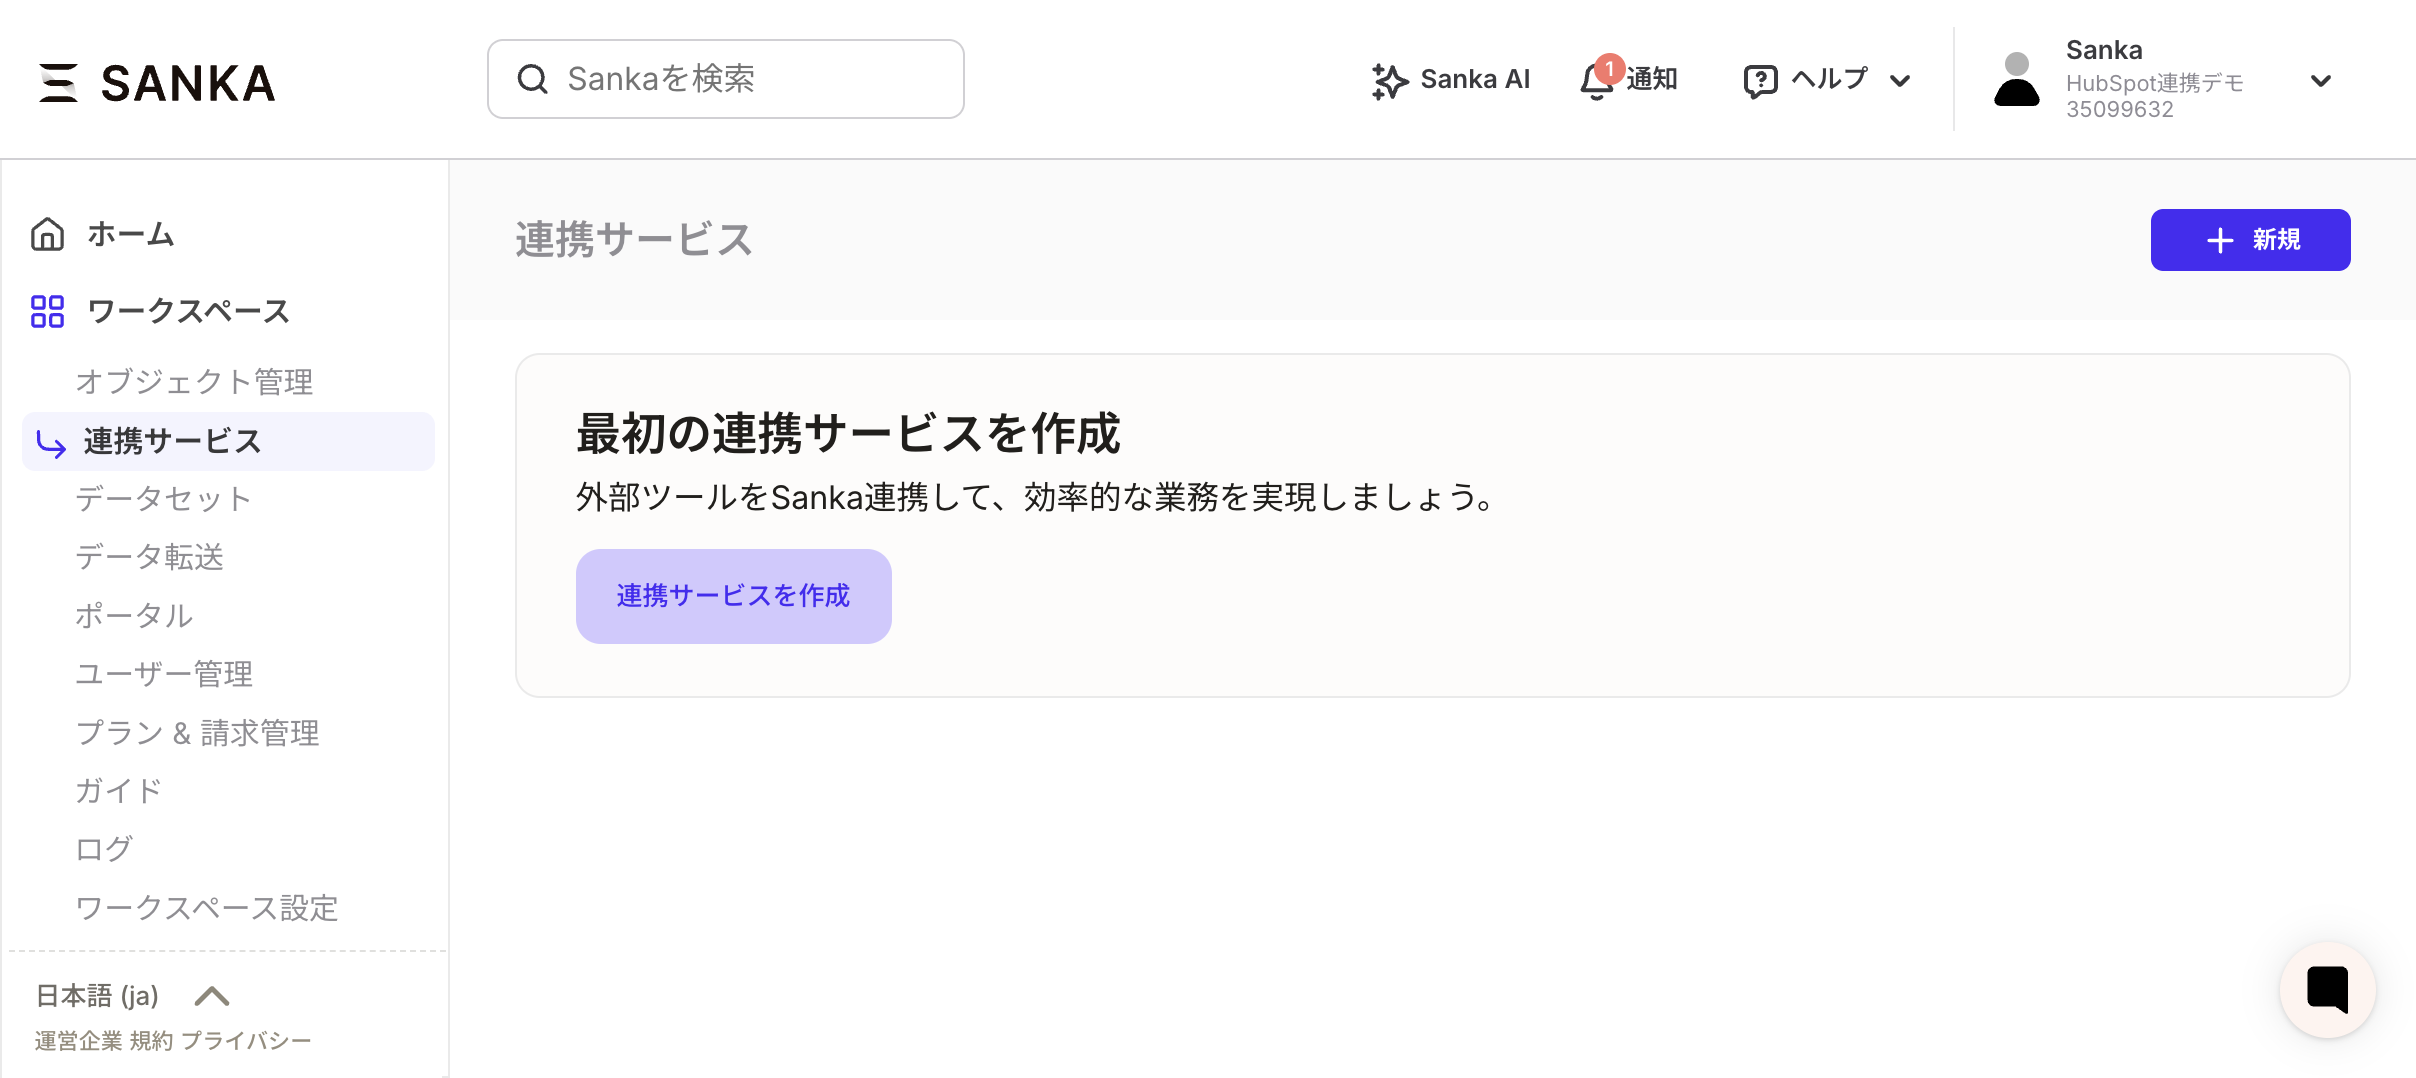Select ワークスペース設定 in the sidebar
Screen dimensions: 2416x1078
tap(206, 908)
